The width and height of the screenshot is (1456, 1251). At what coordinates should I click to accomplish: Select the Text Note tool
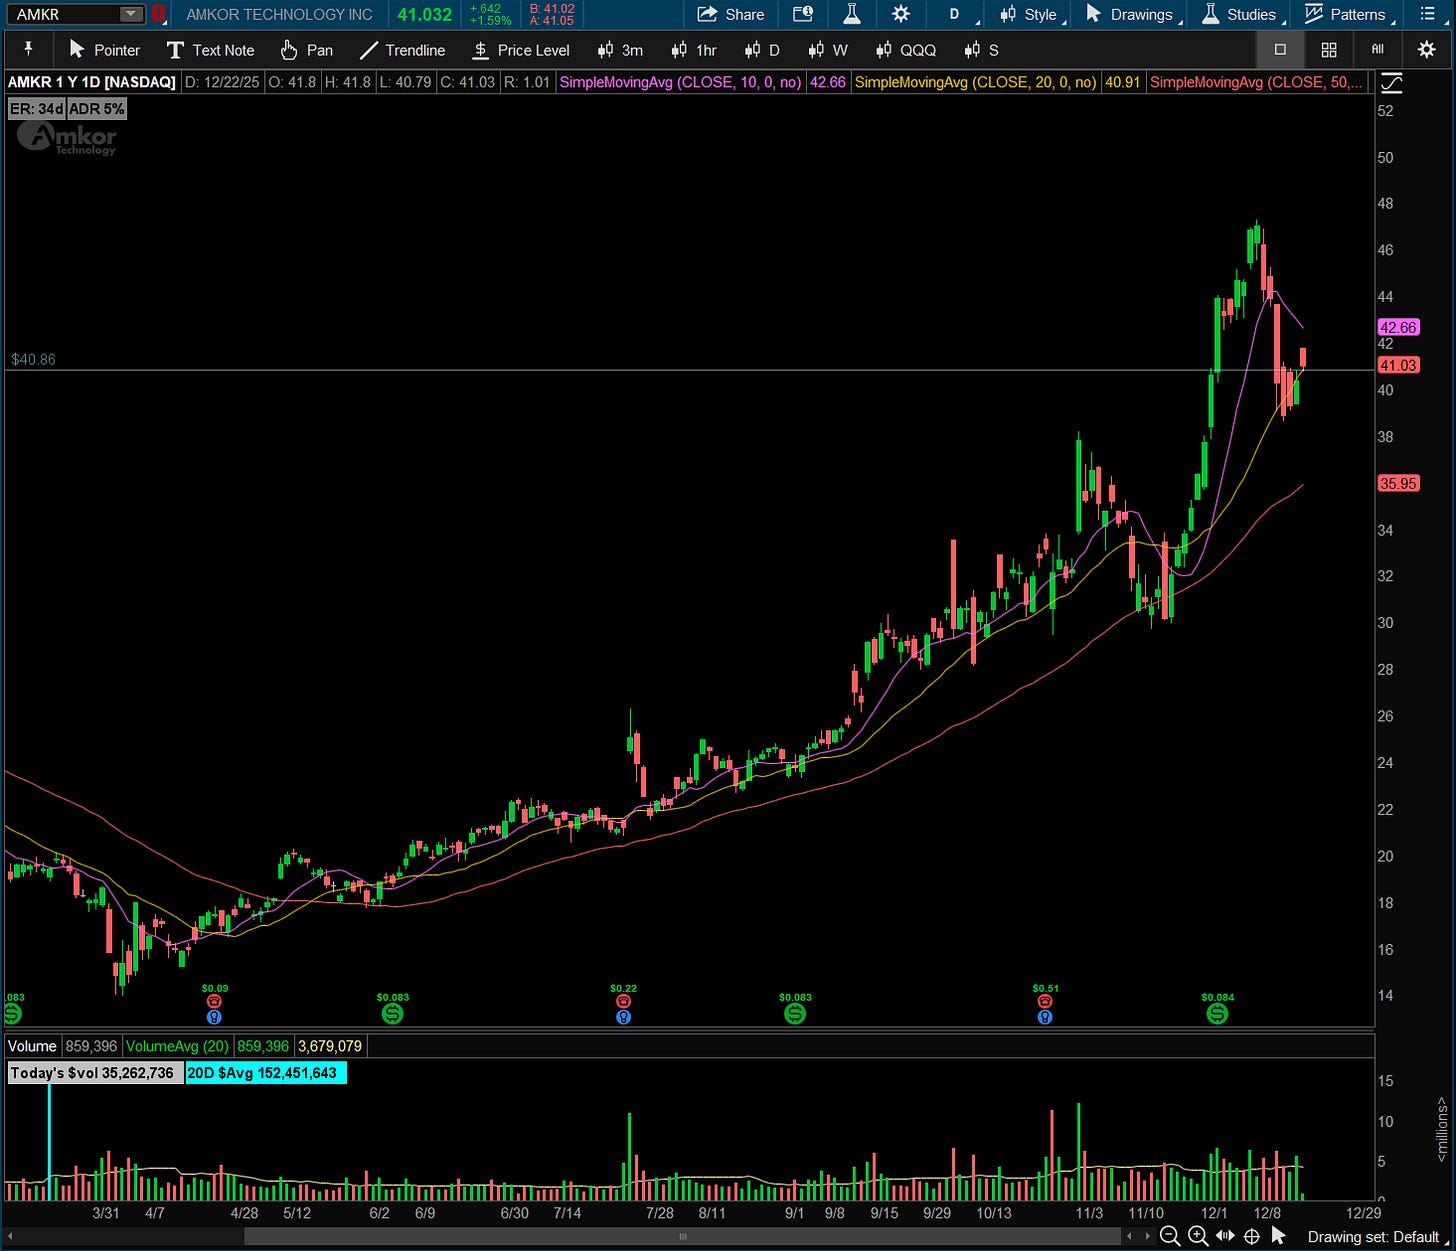[211, 50]
